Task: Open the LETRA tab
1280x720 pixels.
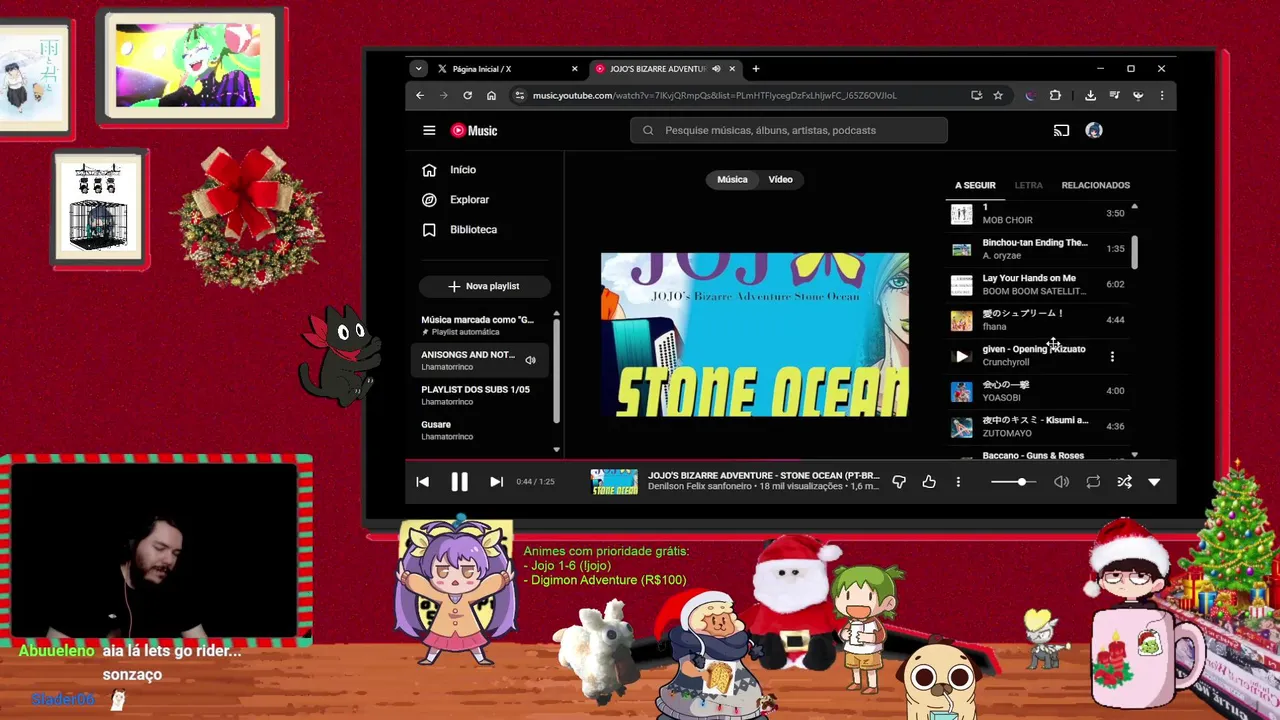Action: click(1028, 185)
